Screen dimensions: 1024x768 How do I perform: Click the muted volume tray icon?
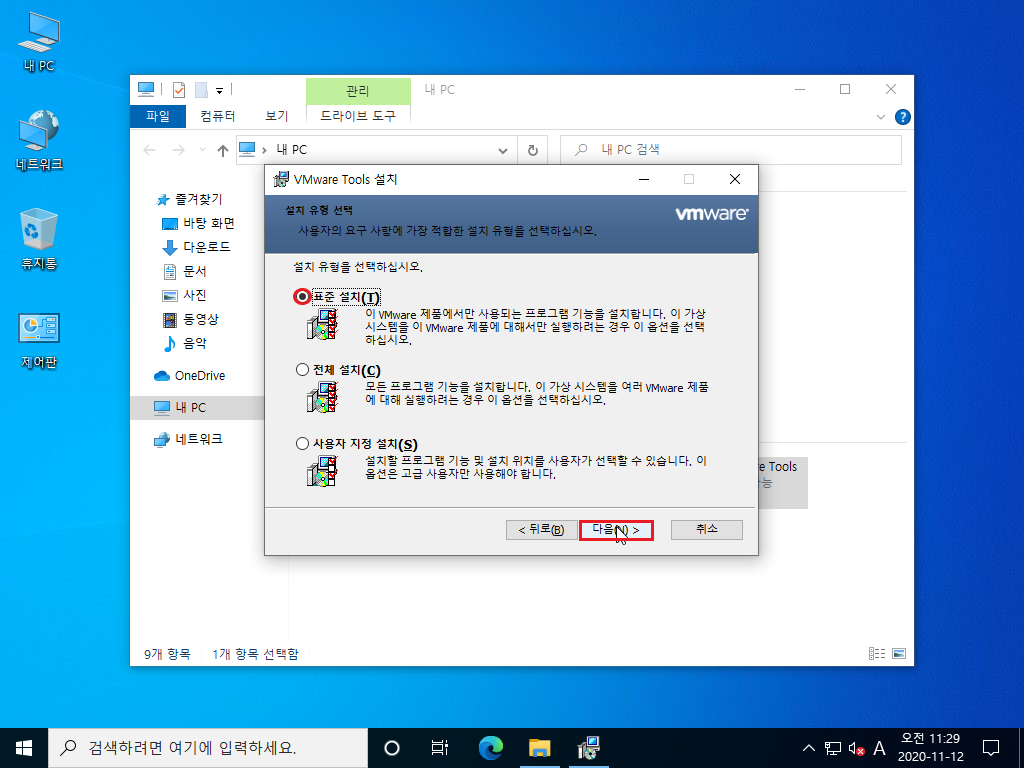point(856,748)
